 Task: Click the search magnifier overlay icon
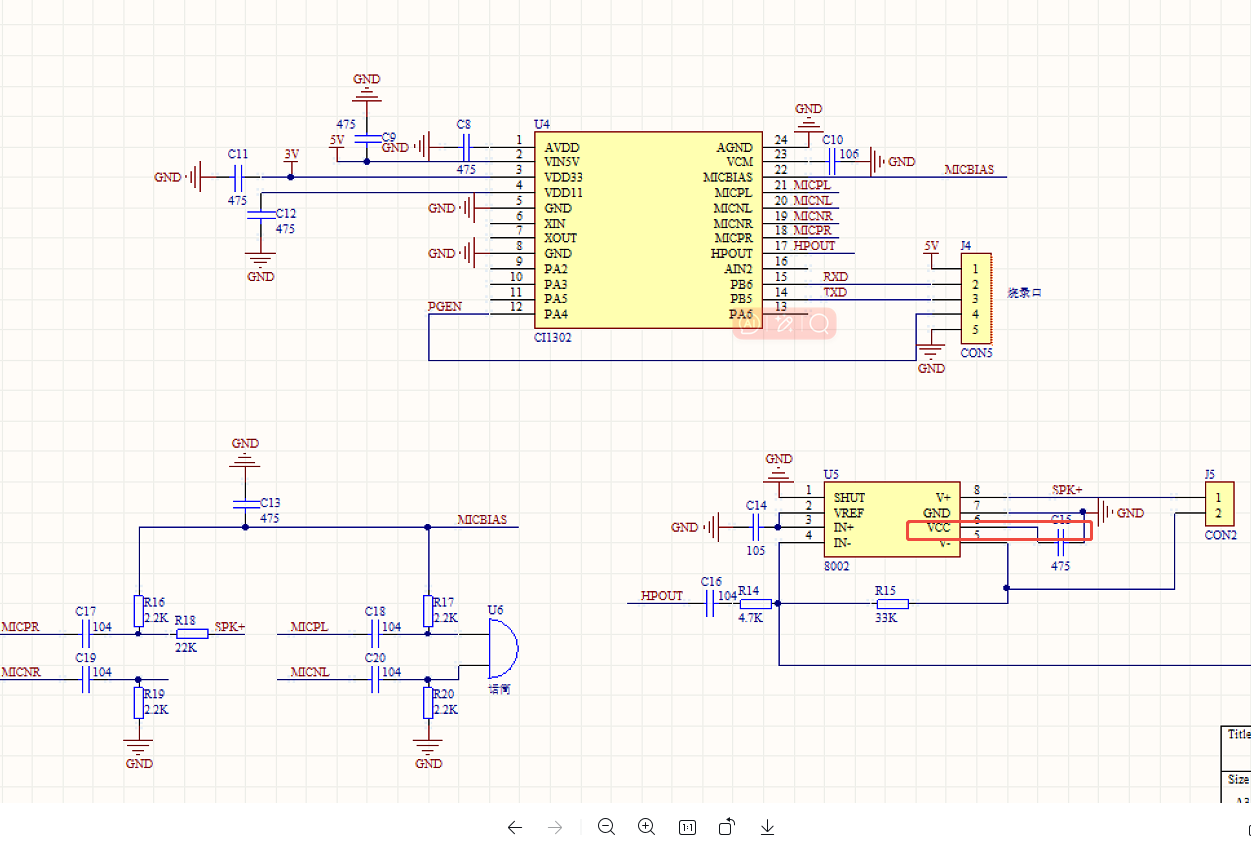[x=819, y=323]
